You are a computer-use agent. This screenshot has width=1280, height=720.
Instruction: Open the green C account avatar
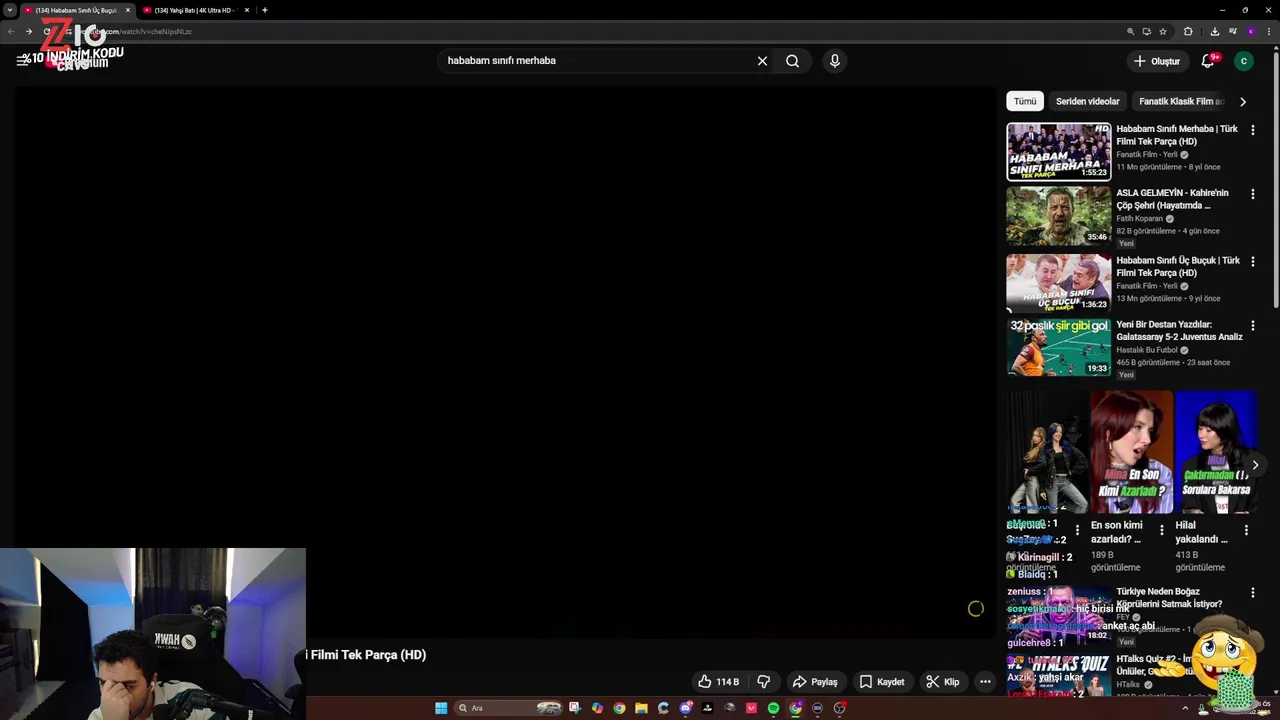point(1244,61)
